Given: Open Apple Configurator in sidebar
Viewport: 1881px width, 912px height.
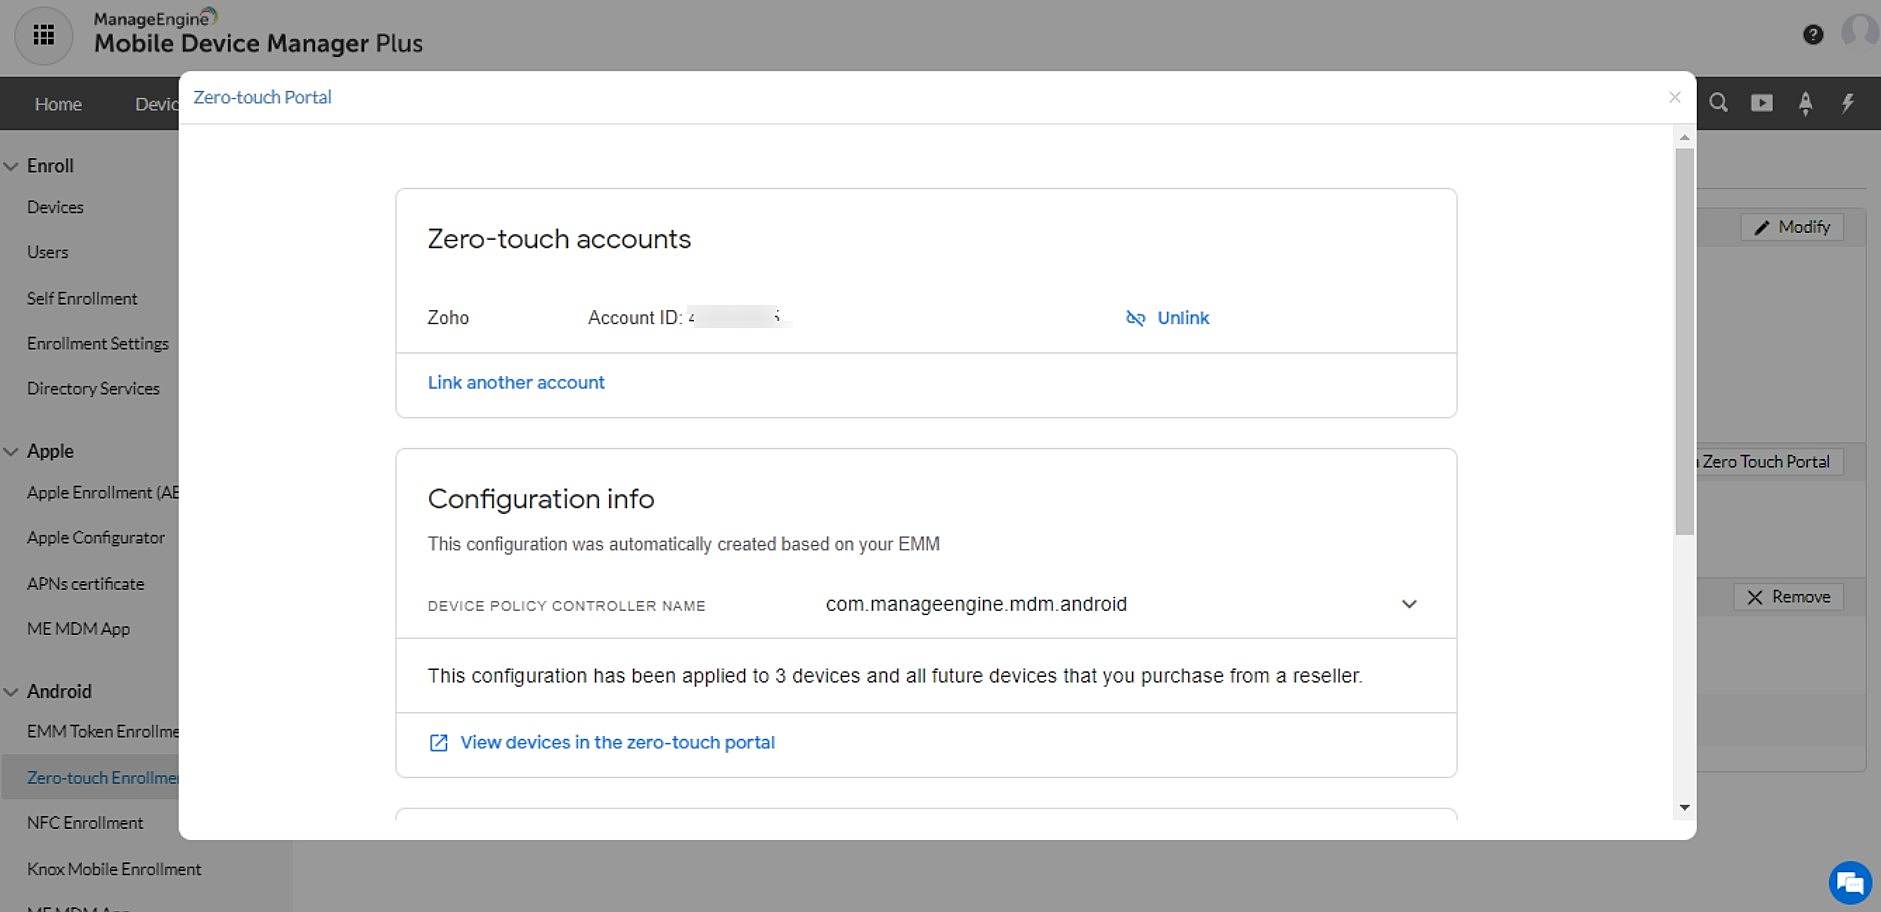Looking at the screenshot, I should [x=96, y=537].
